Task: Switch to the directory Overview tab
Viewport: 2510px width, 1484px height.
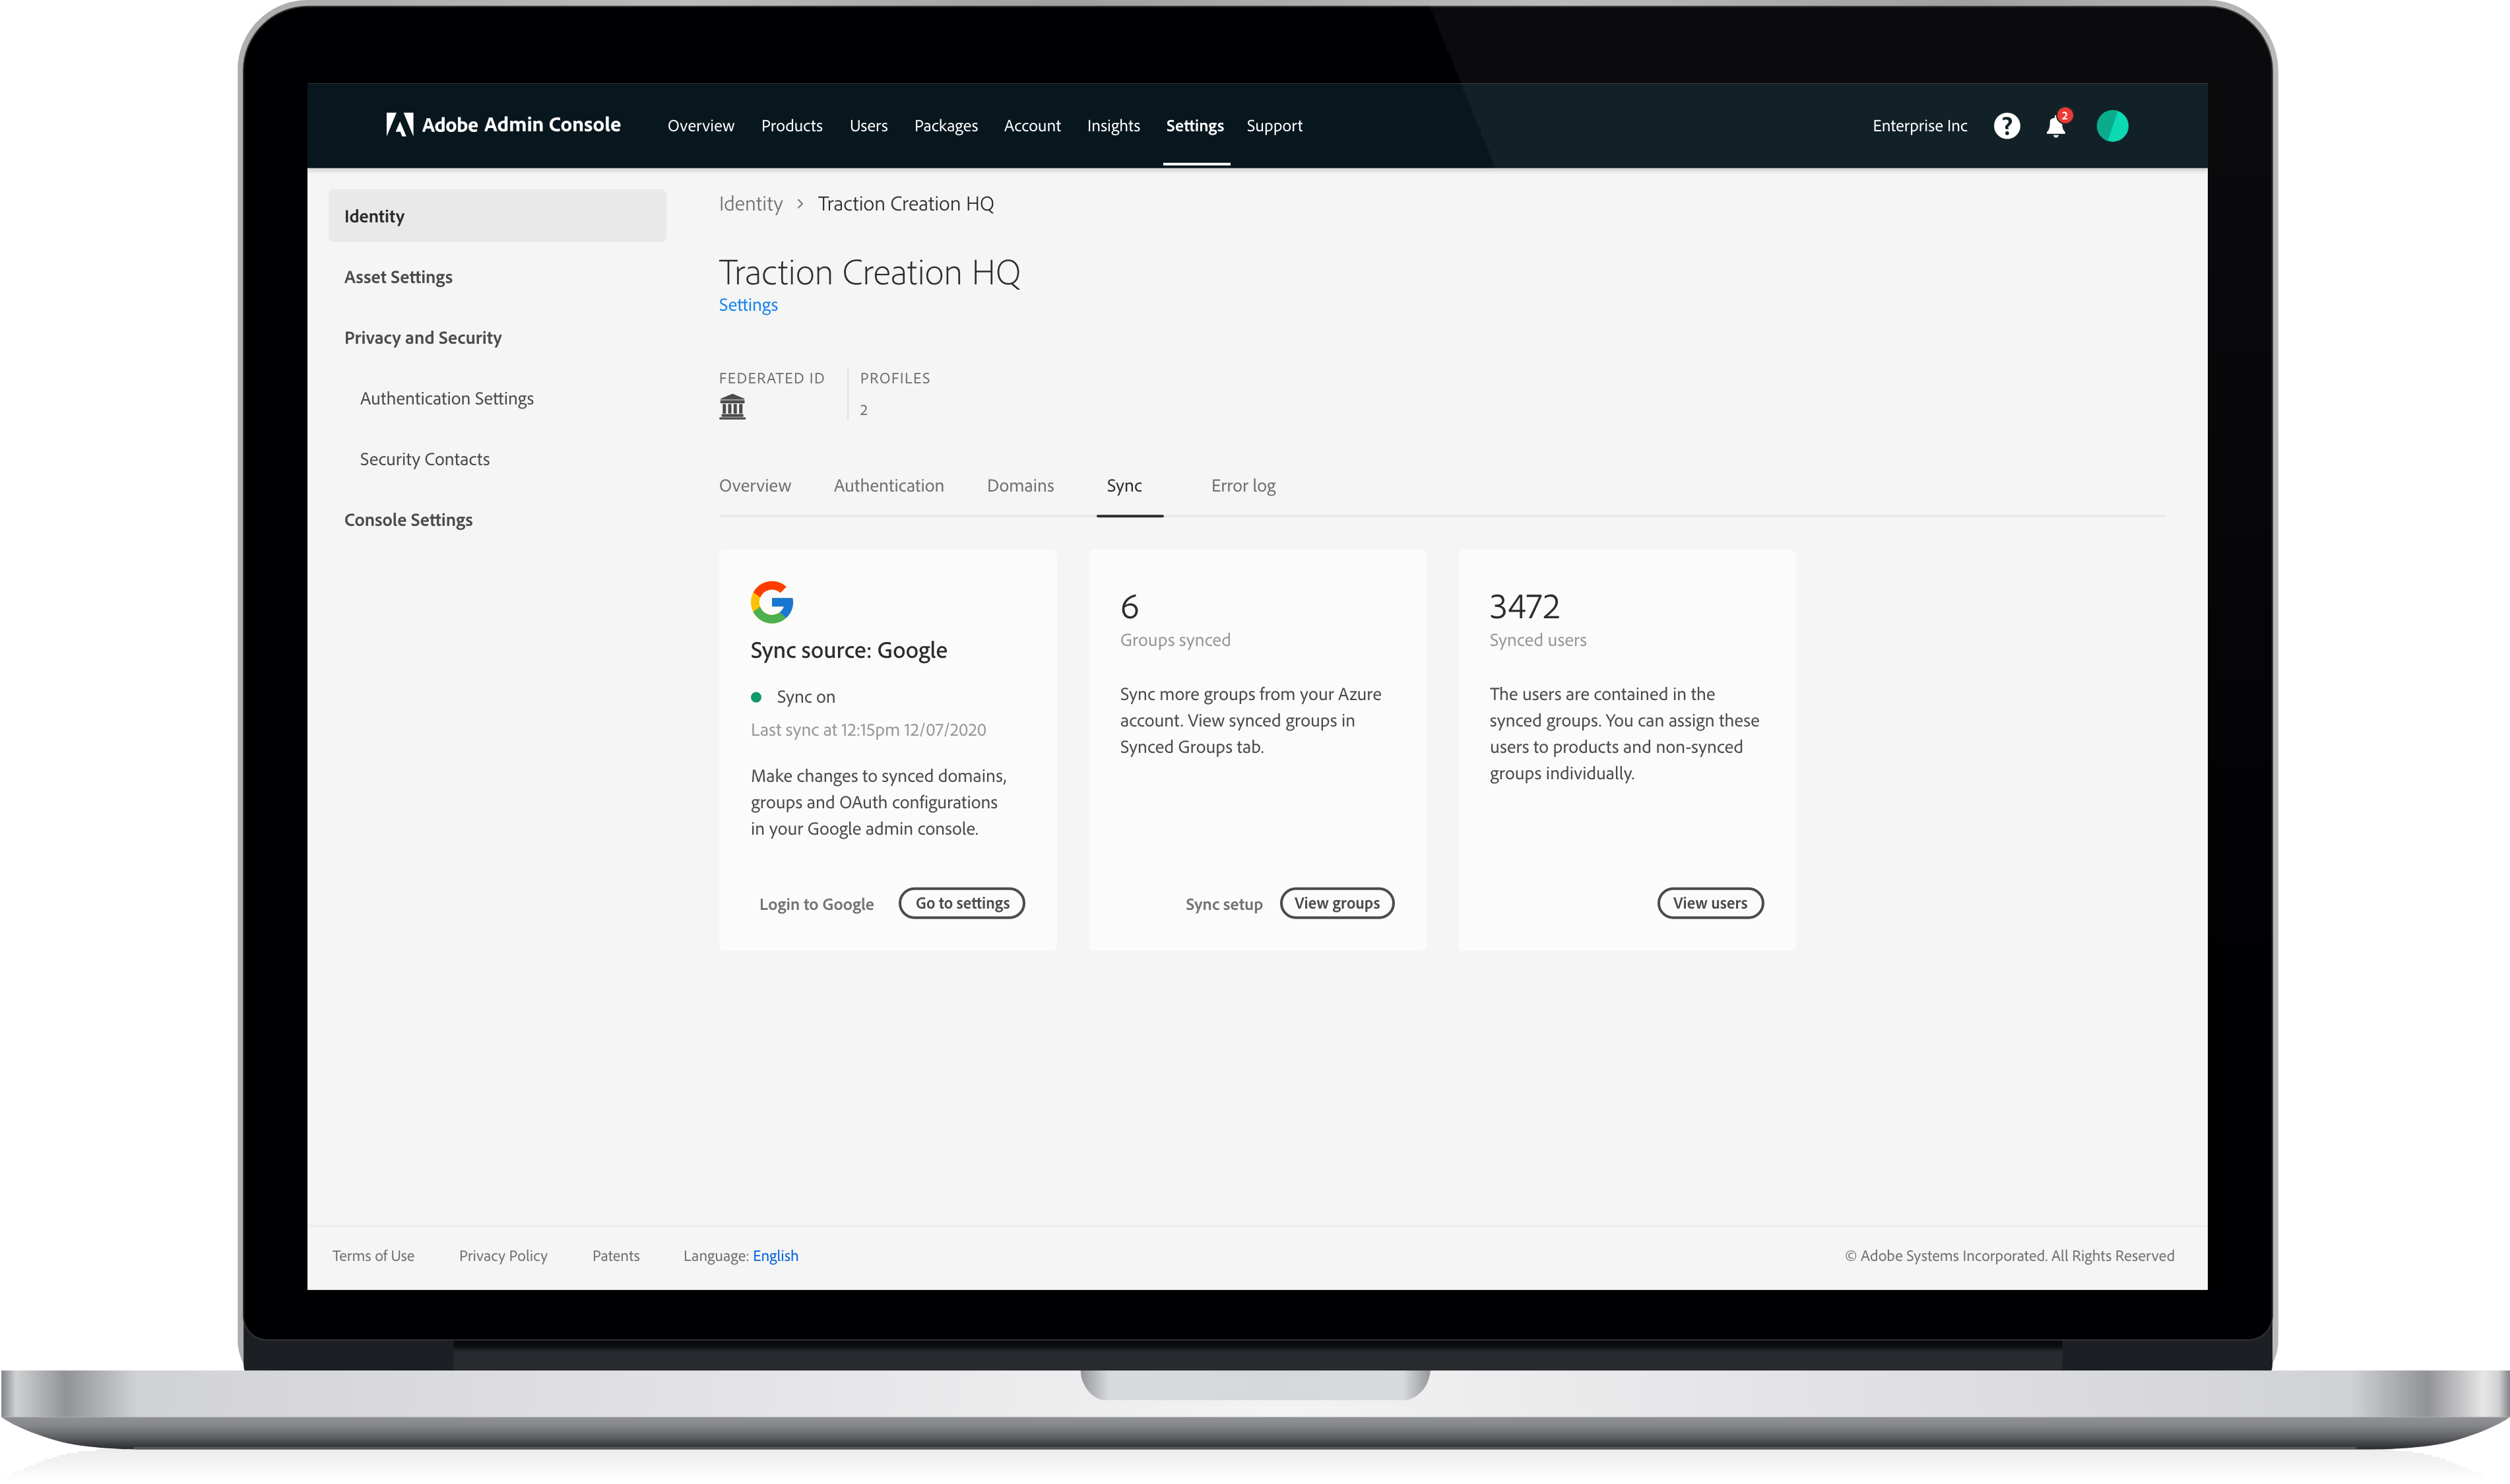Action: (x=755, y=486)
